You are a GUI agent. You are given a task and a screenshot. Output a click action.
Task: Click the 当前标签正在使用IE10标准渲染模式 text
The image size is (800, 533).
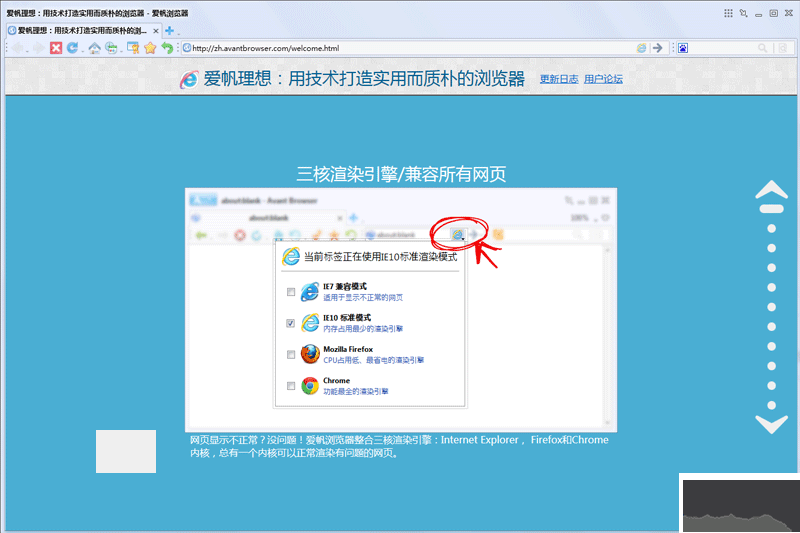coord(381,257)
